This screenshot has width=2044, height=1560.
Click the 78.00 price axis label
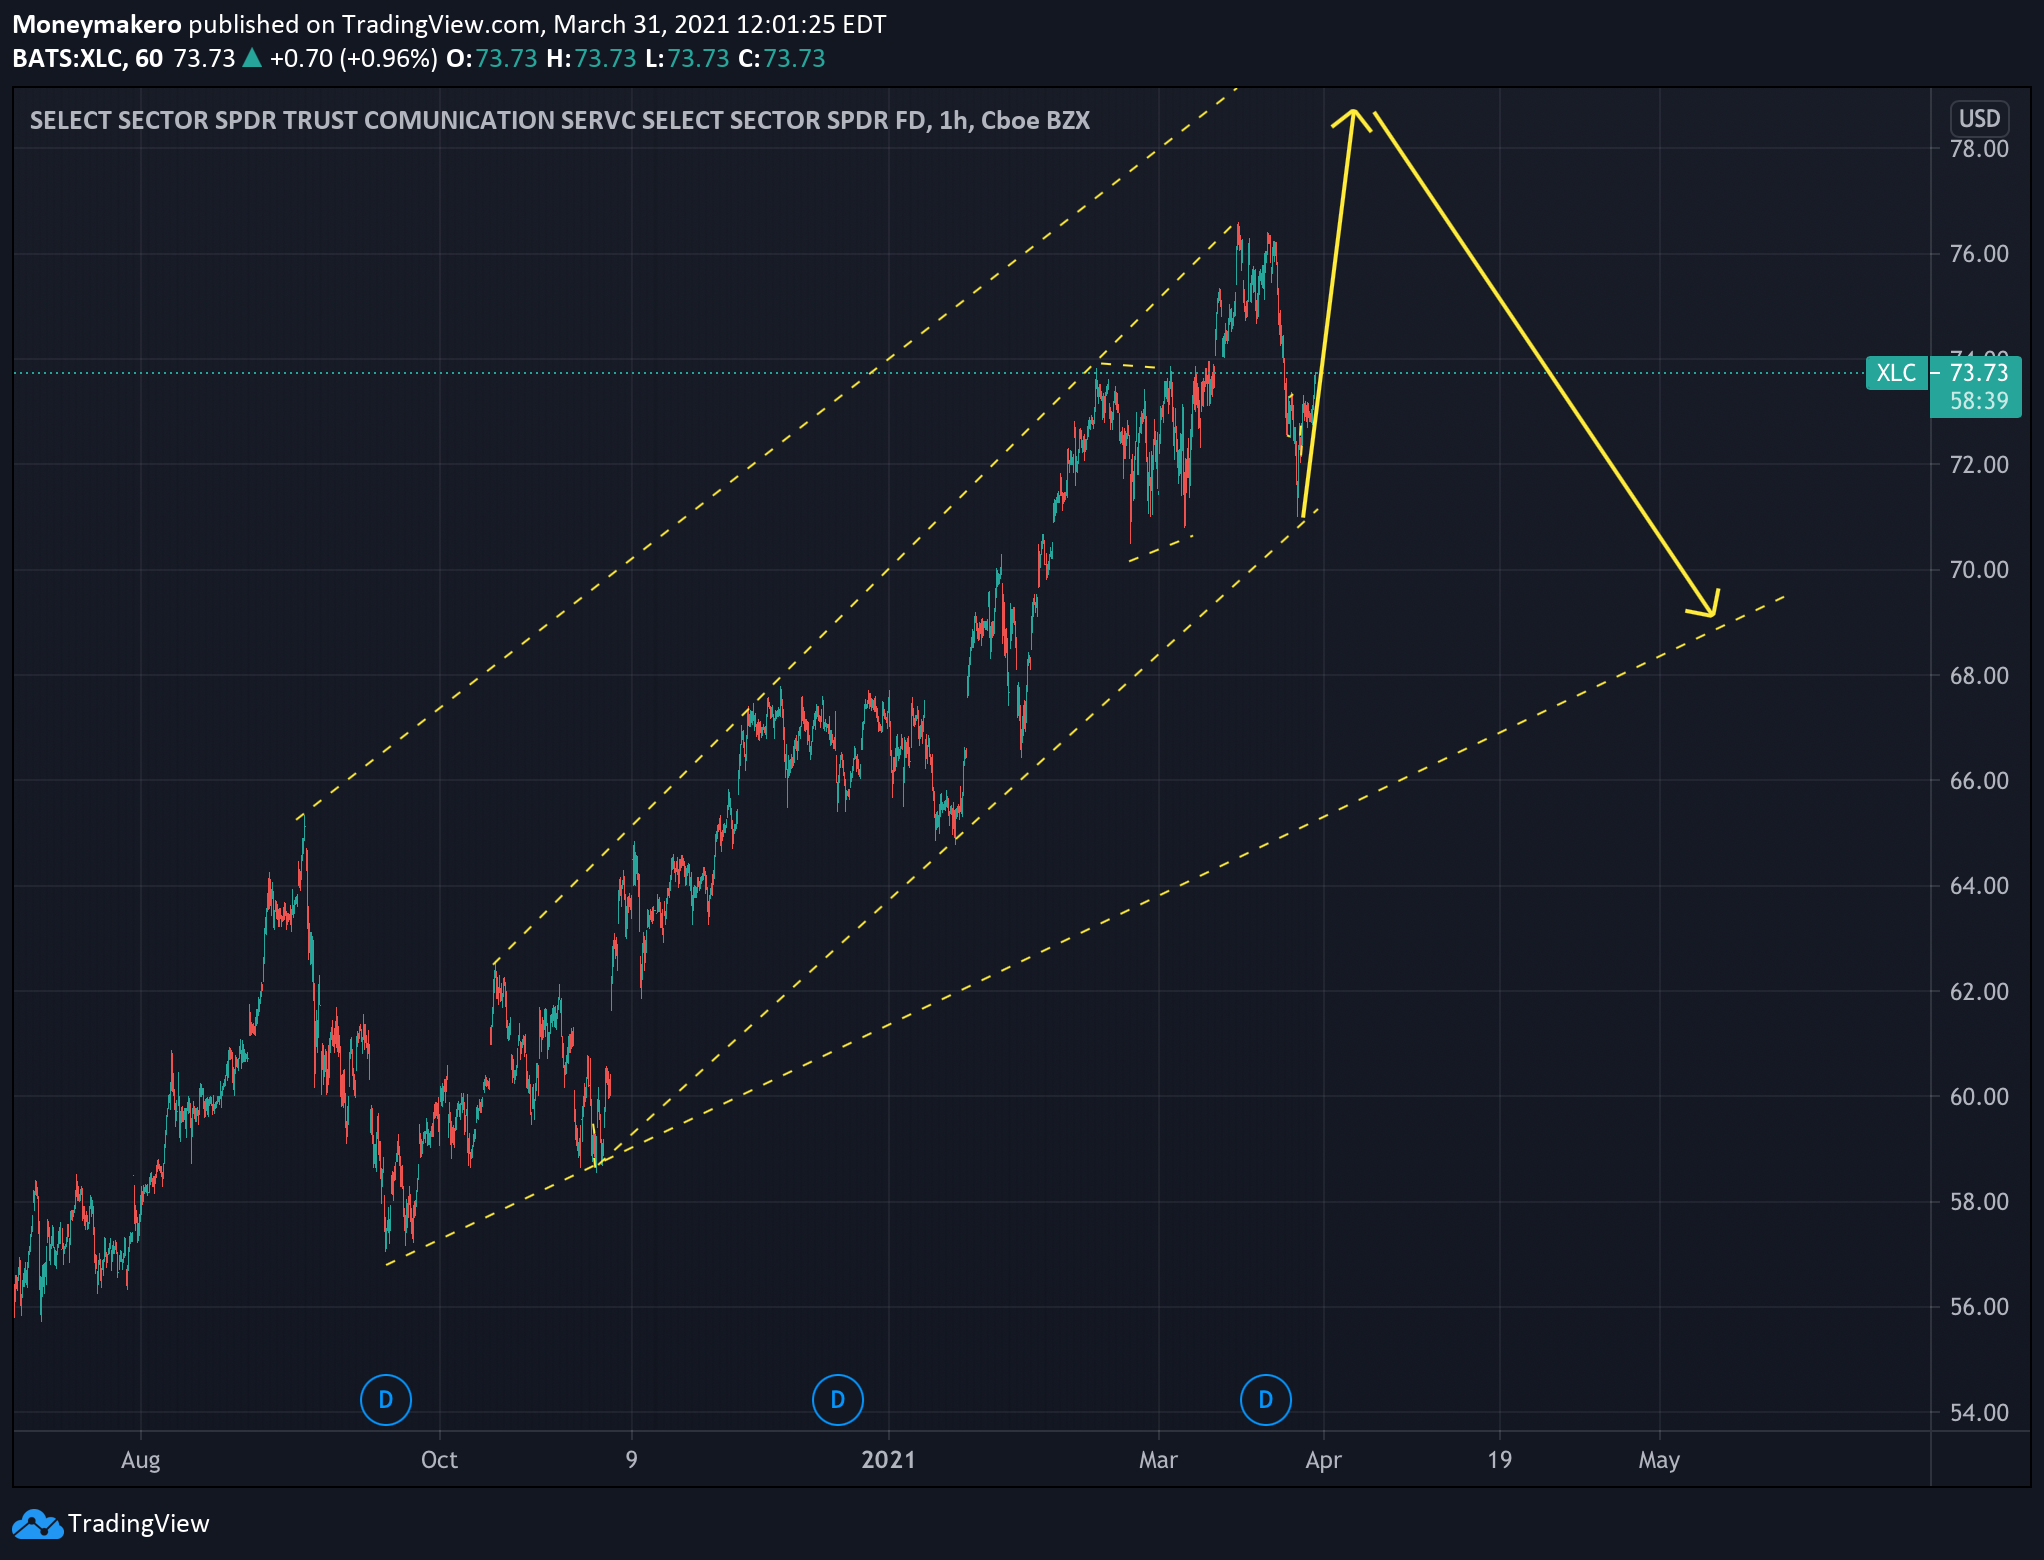tap(1979, 149)
